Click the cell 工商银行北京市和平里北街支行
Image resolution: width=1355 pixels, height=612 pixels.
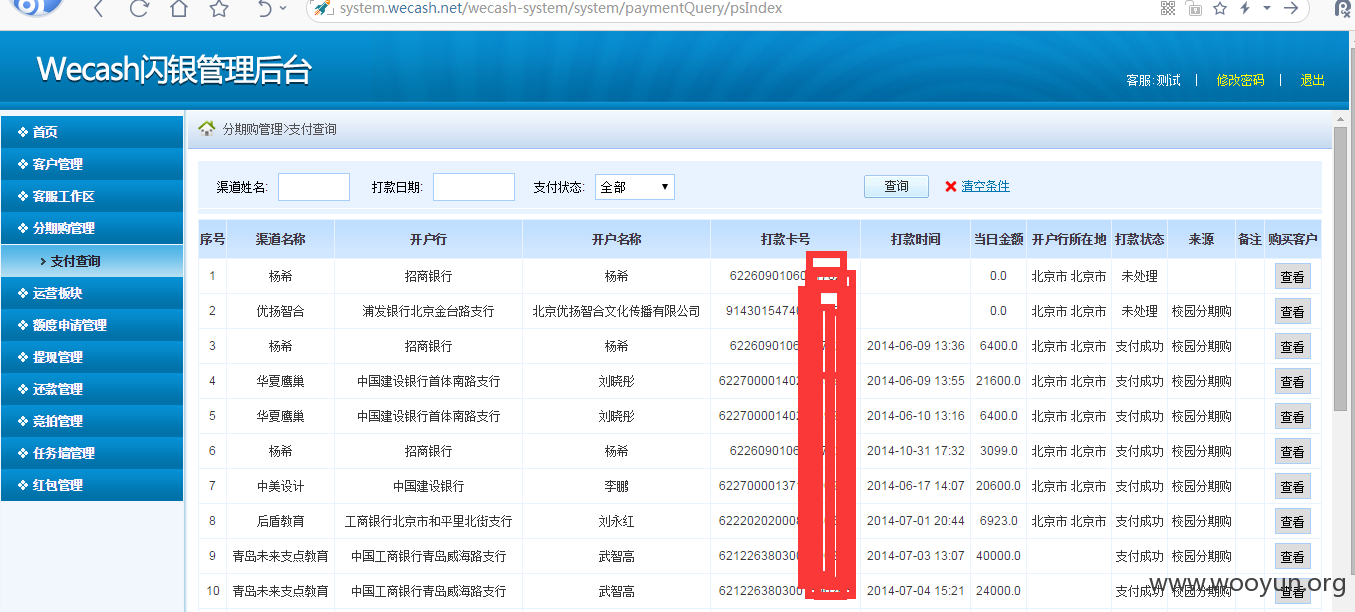pyautogui.click(x=428, y=521)
